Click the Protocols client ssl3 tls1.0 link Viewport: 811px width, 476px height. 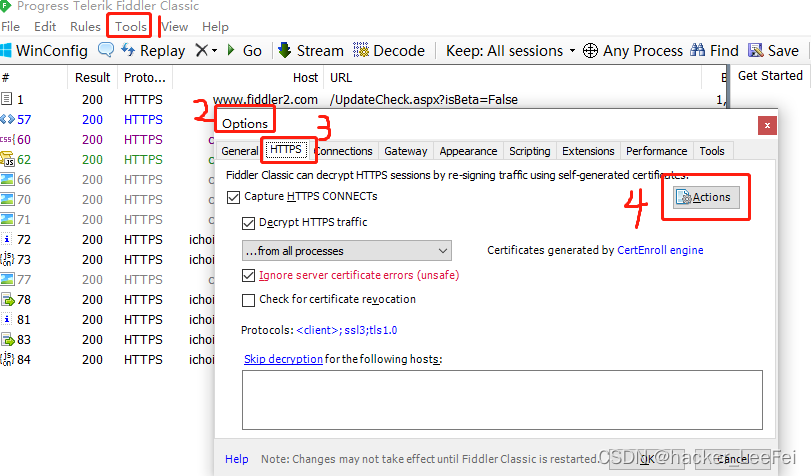347,330
